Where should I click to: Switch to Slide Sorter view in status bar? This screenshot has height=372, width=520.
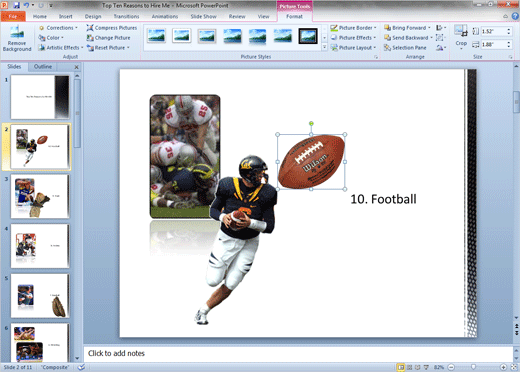click(409, 367)
